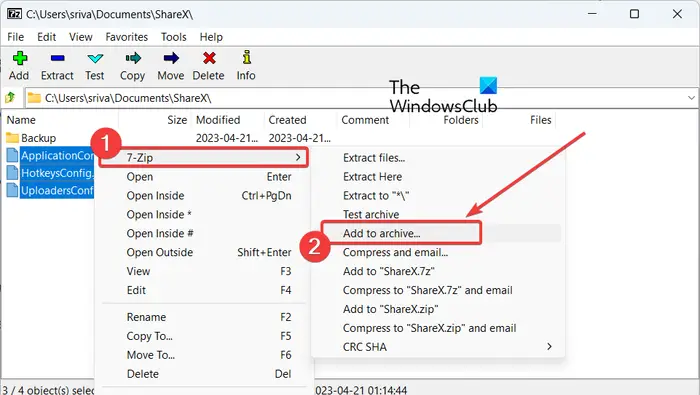
Task: Choose Add to "ShareX.zip" entry
Action: (390, 309)
